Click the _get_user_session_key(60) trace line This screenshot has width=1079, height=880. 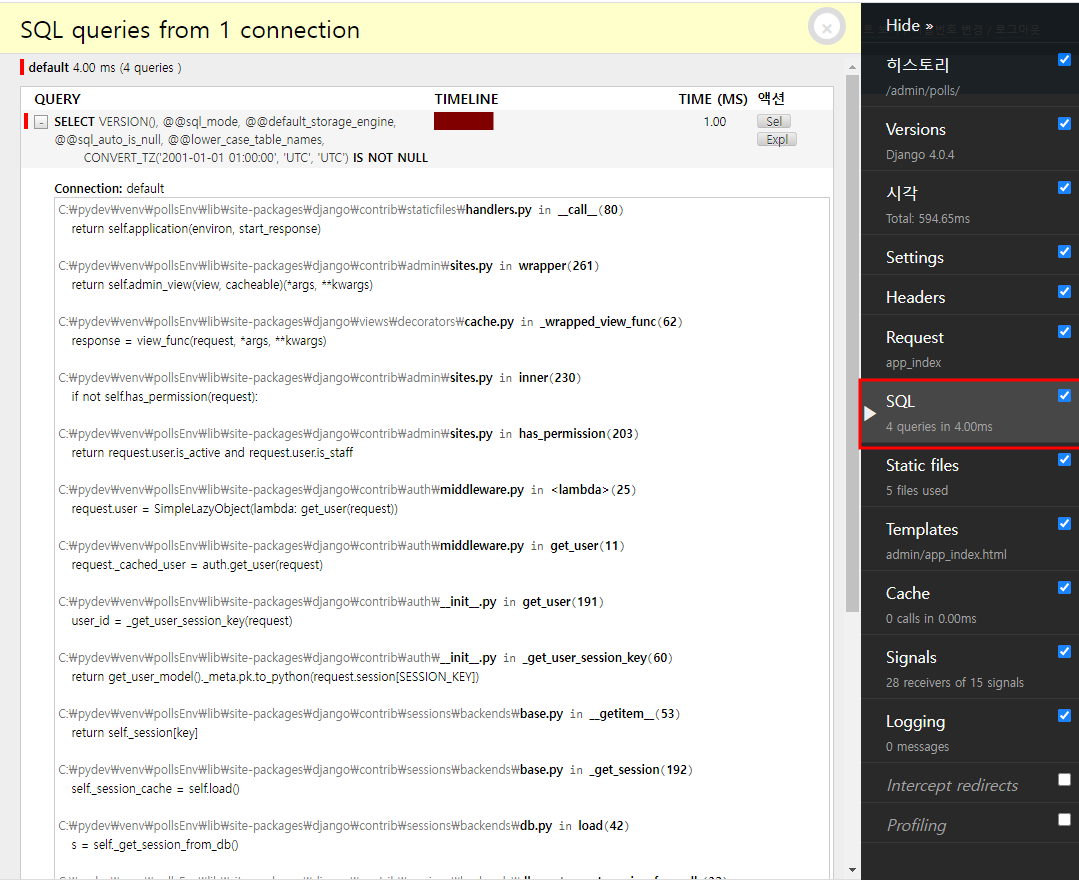point(365,658)
